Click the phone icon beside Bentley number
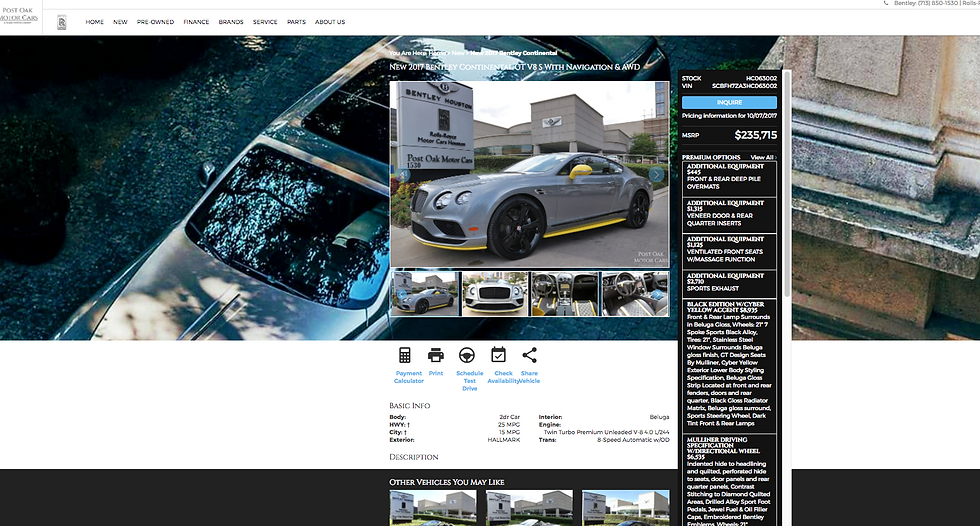980x526 pixels. pyautogui.click(x=886, y=3)
